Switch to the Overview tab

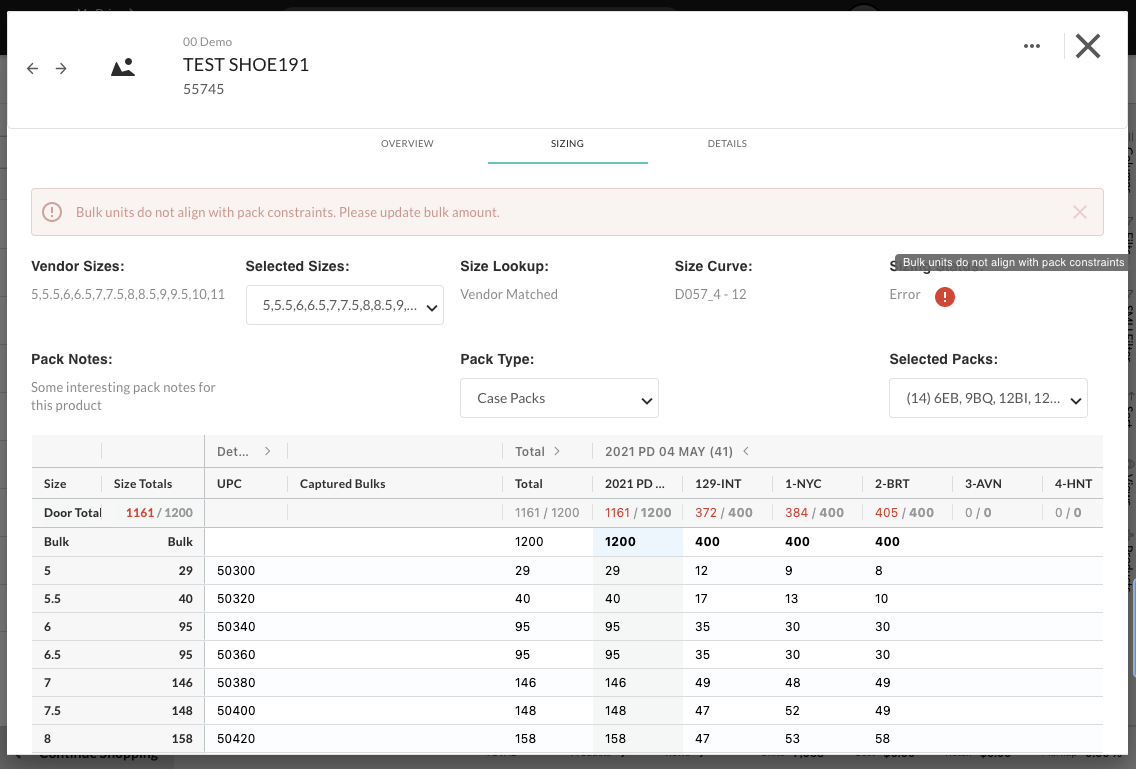(407, 144)
